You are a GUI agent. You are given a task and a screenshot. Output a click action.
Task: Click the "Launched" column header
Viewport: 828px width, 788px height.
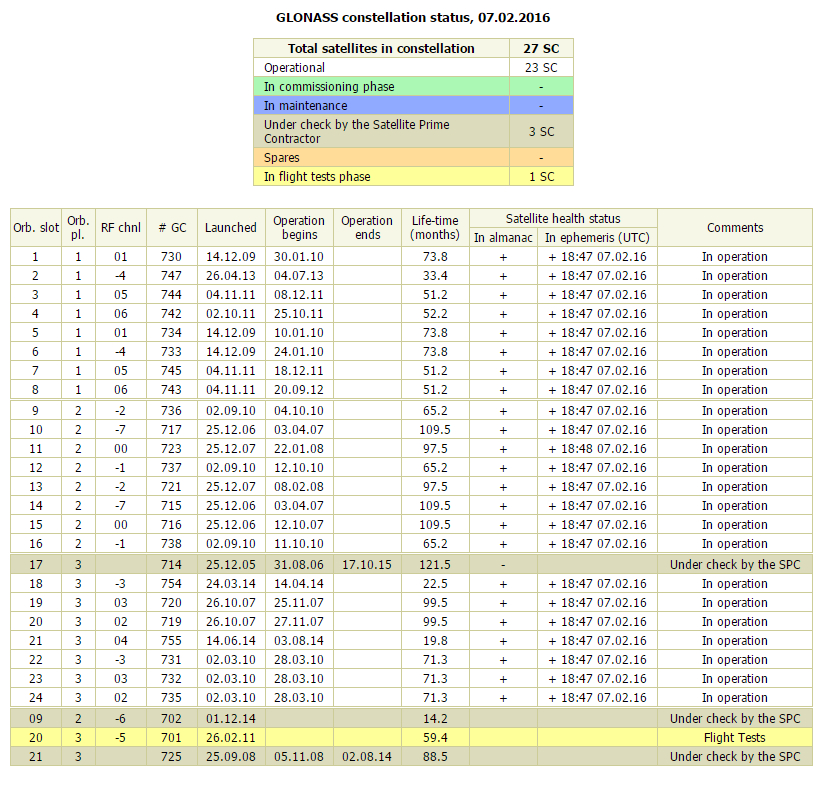click(231, 228)
